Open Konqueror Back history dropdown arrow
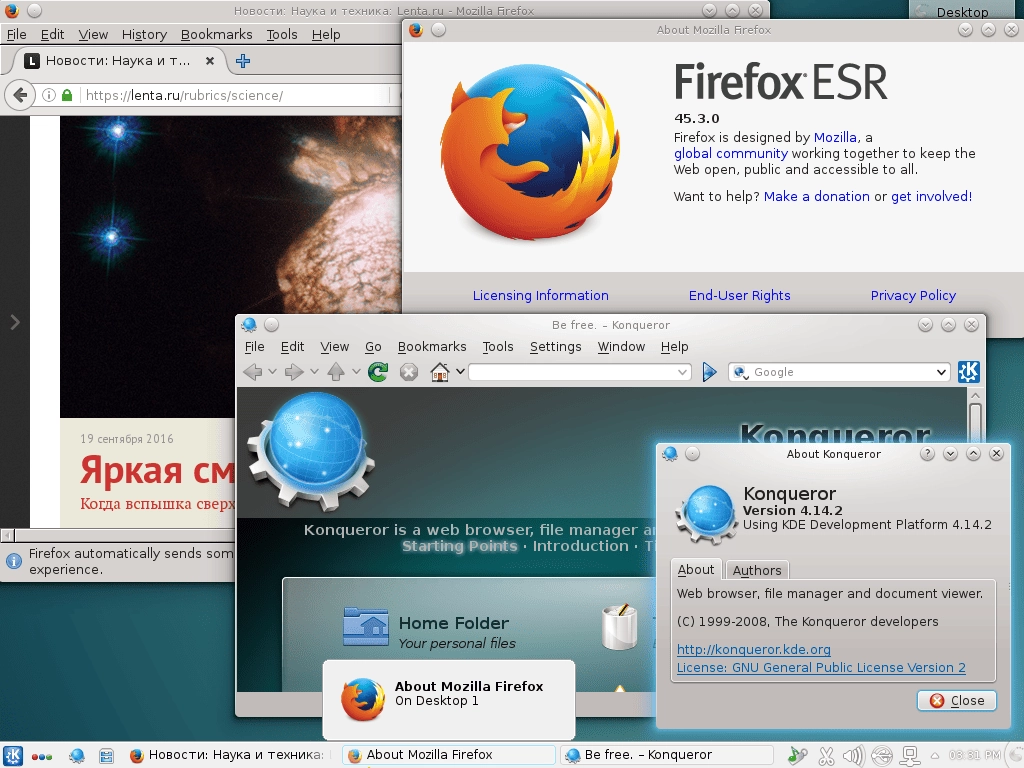This screenshot has width=1024, height=768. click(272, 372)
